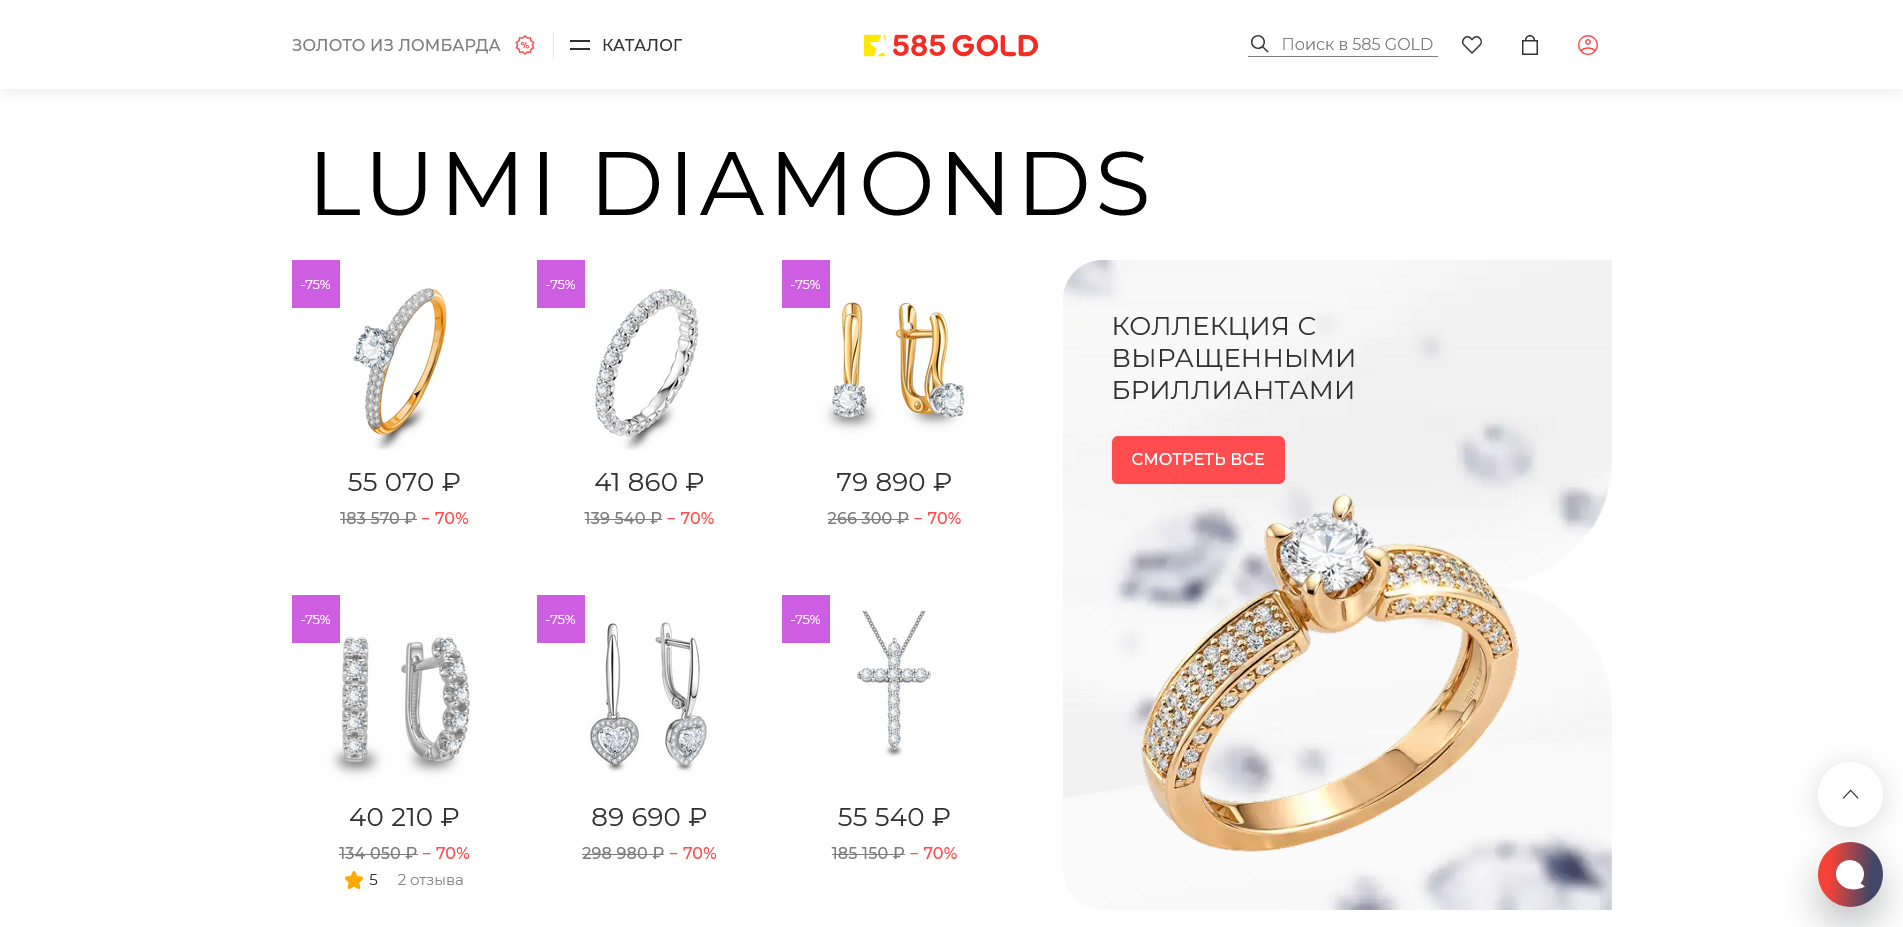Click the search magnifier icon

(1259, 44)
